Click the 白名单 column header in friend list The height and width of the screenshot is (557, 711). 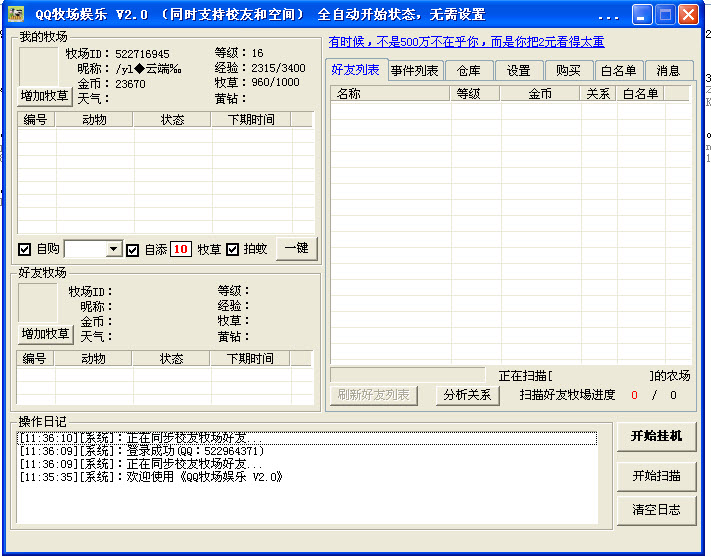coord(640,93)
